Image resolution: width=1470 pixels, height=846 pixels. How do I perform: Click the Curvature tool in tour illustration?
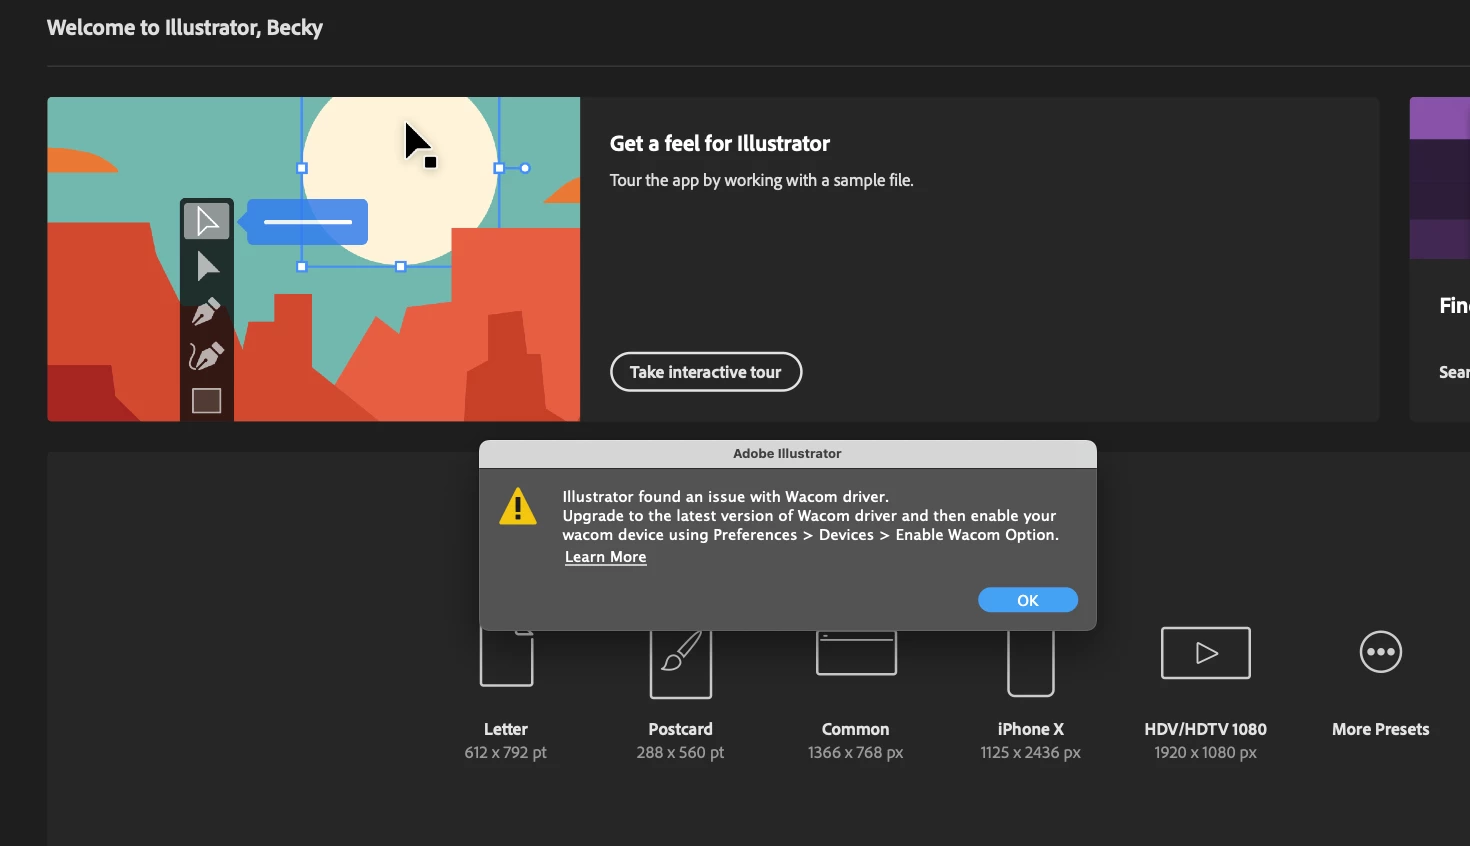[207, 356]
